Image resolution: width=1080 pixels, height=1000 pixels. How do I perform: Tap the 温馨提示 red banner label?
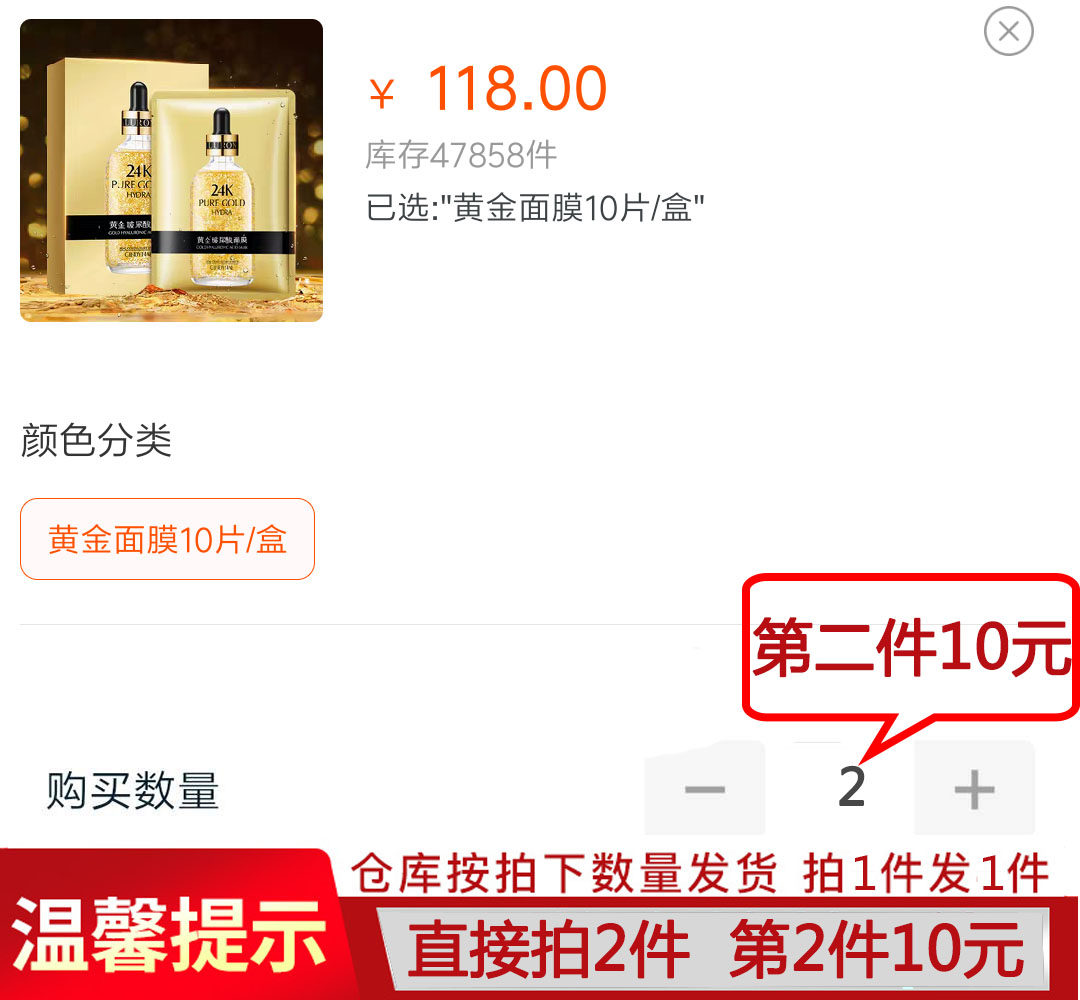point(168,934)
